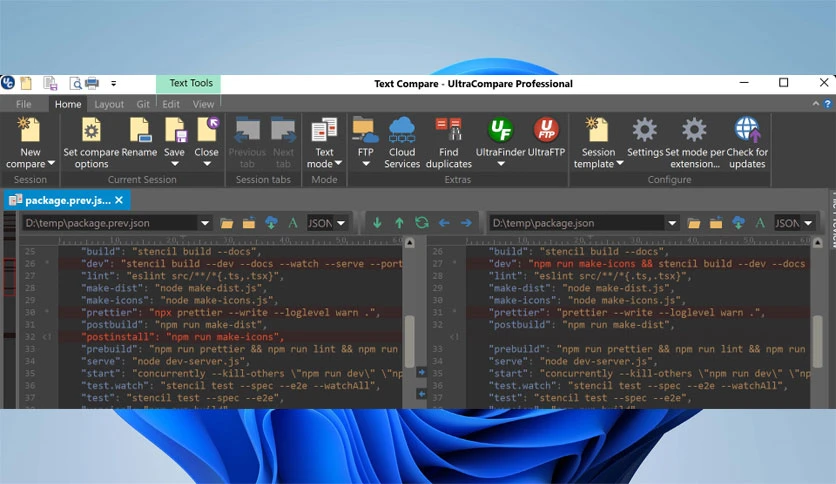Screen dimensions: 836x484
Task: Click the "postinstall" line in left pane
Action: pyautogui.click(x=182, y=337)
